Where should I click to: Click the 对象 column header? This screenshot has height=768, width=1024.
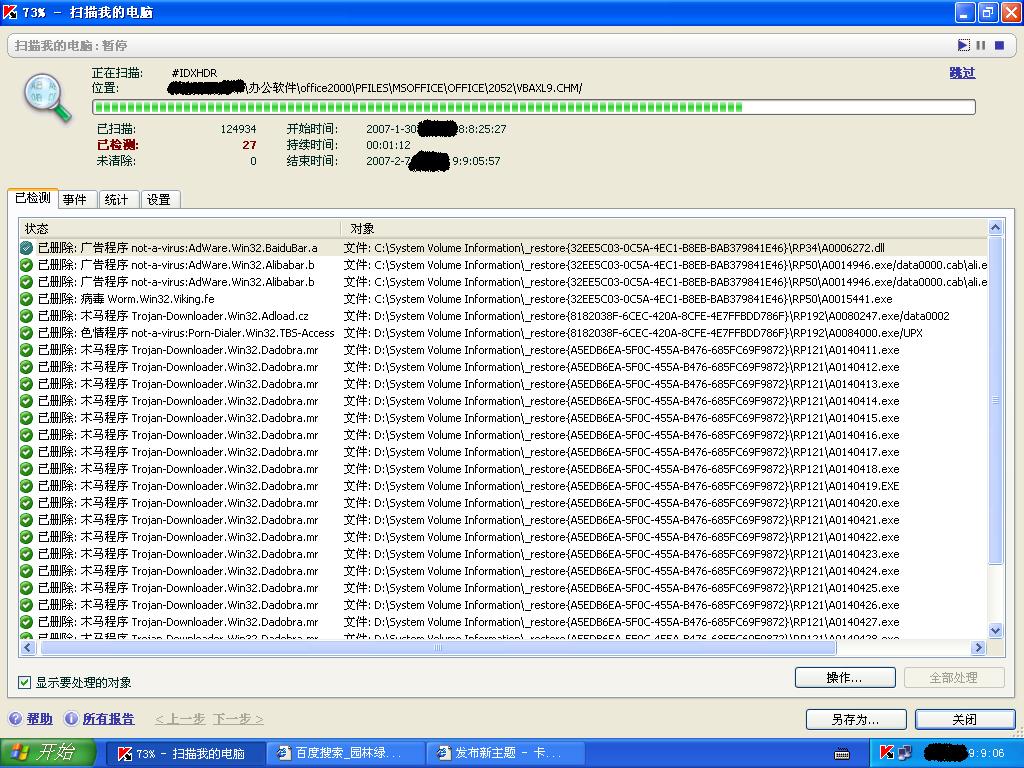(x=664, y=229)
